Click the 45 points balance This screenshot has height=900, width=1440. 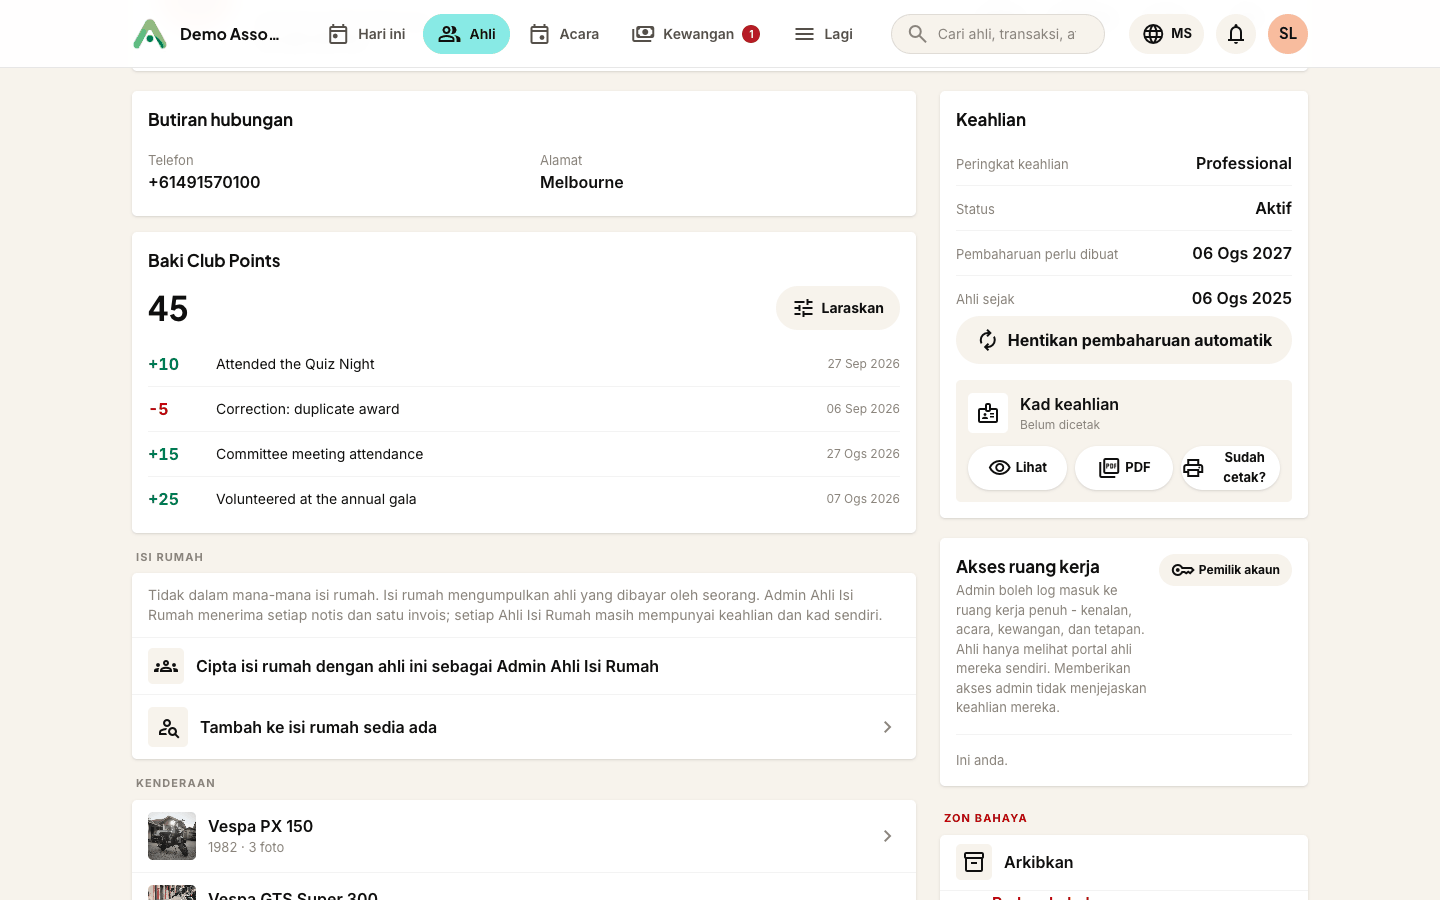168,309
